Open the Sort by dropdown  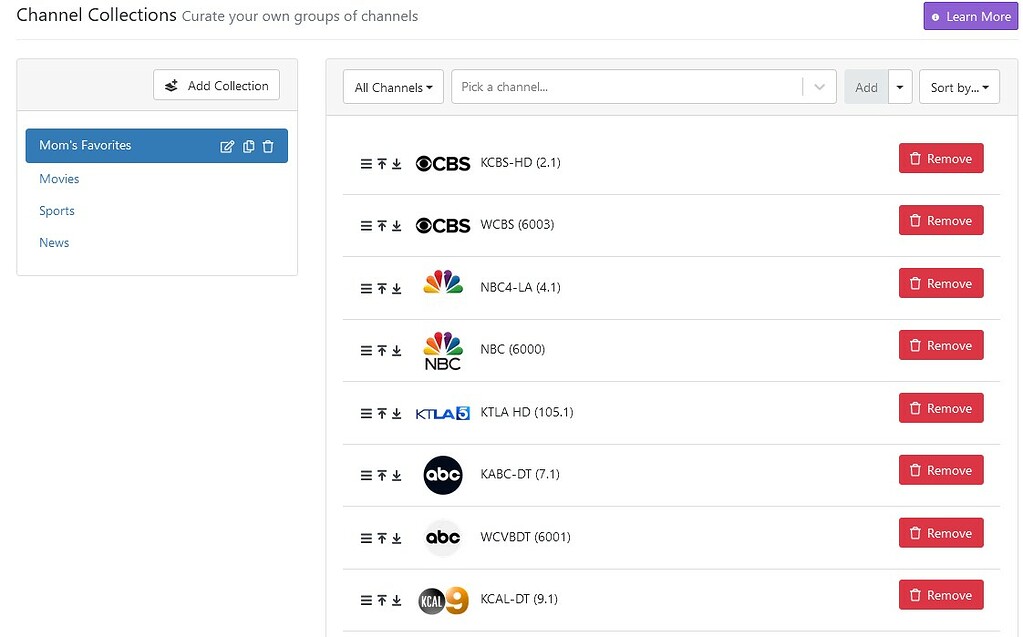[x=958, y=87]
